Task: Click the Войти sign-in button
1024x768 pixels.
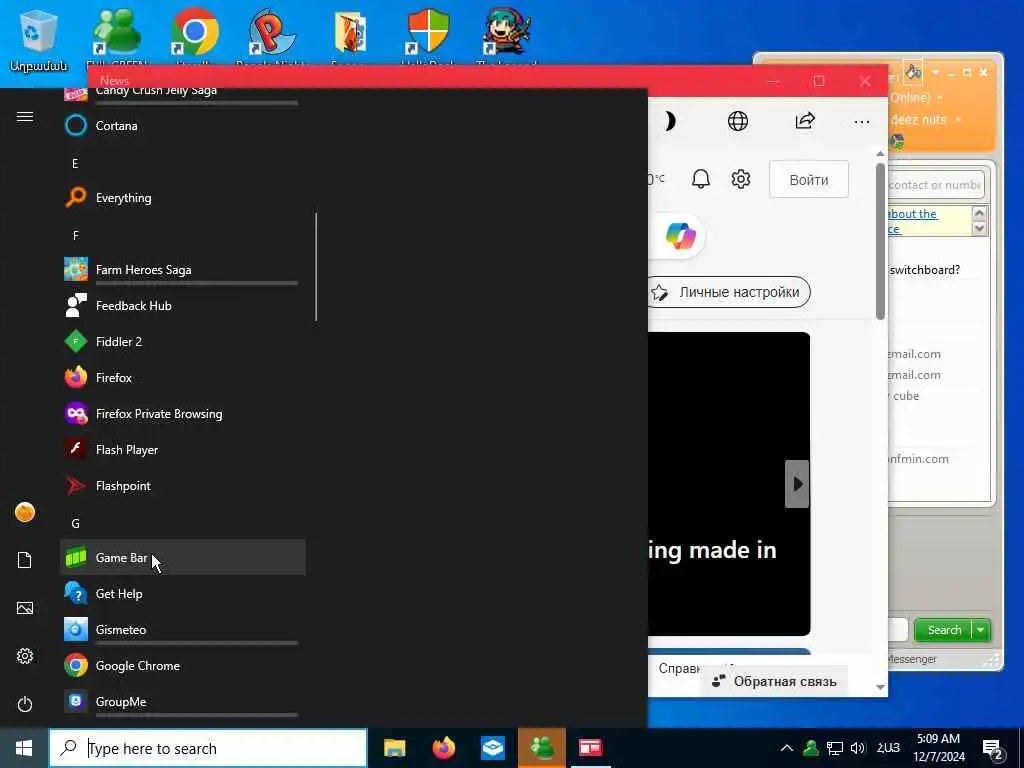Action: point(809,180)
